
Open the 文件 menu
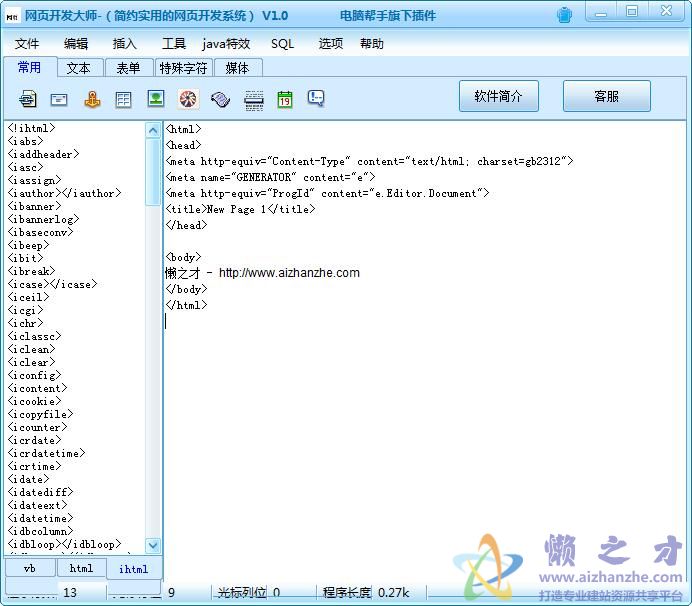(27, 43)
